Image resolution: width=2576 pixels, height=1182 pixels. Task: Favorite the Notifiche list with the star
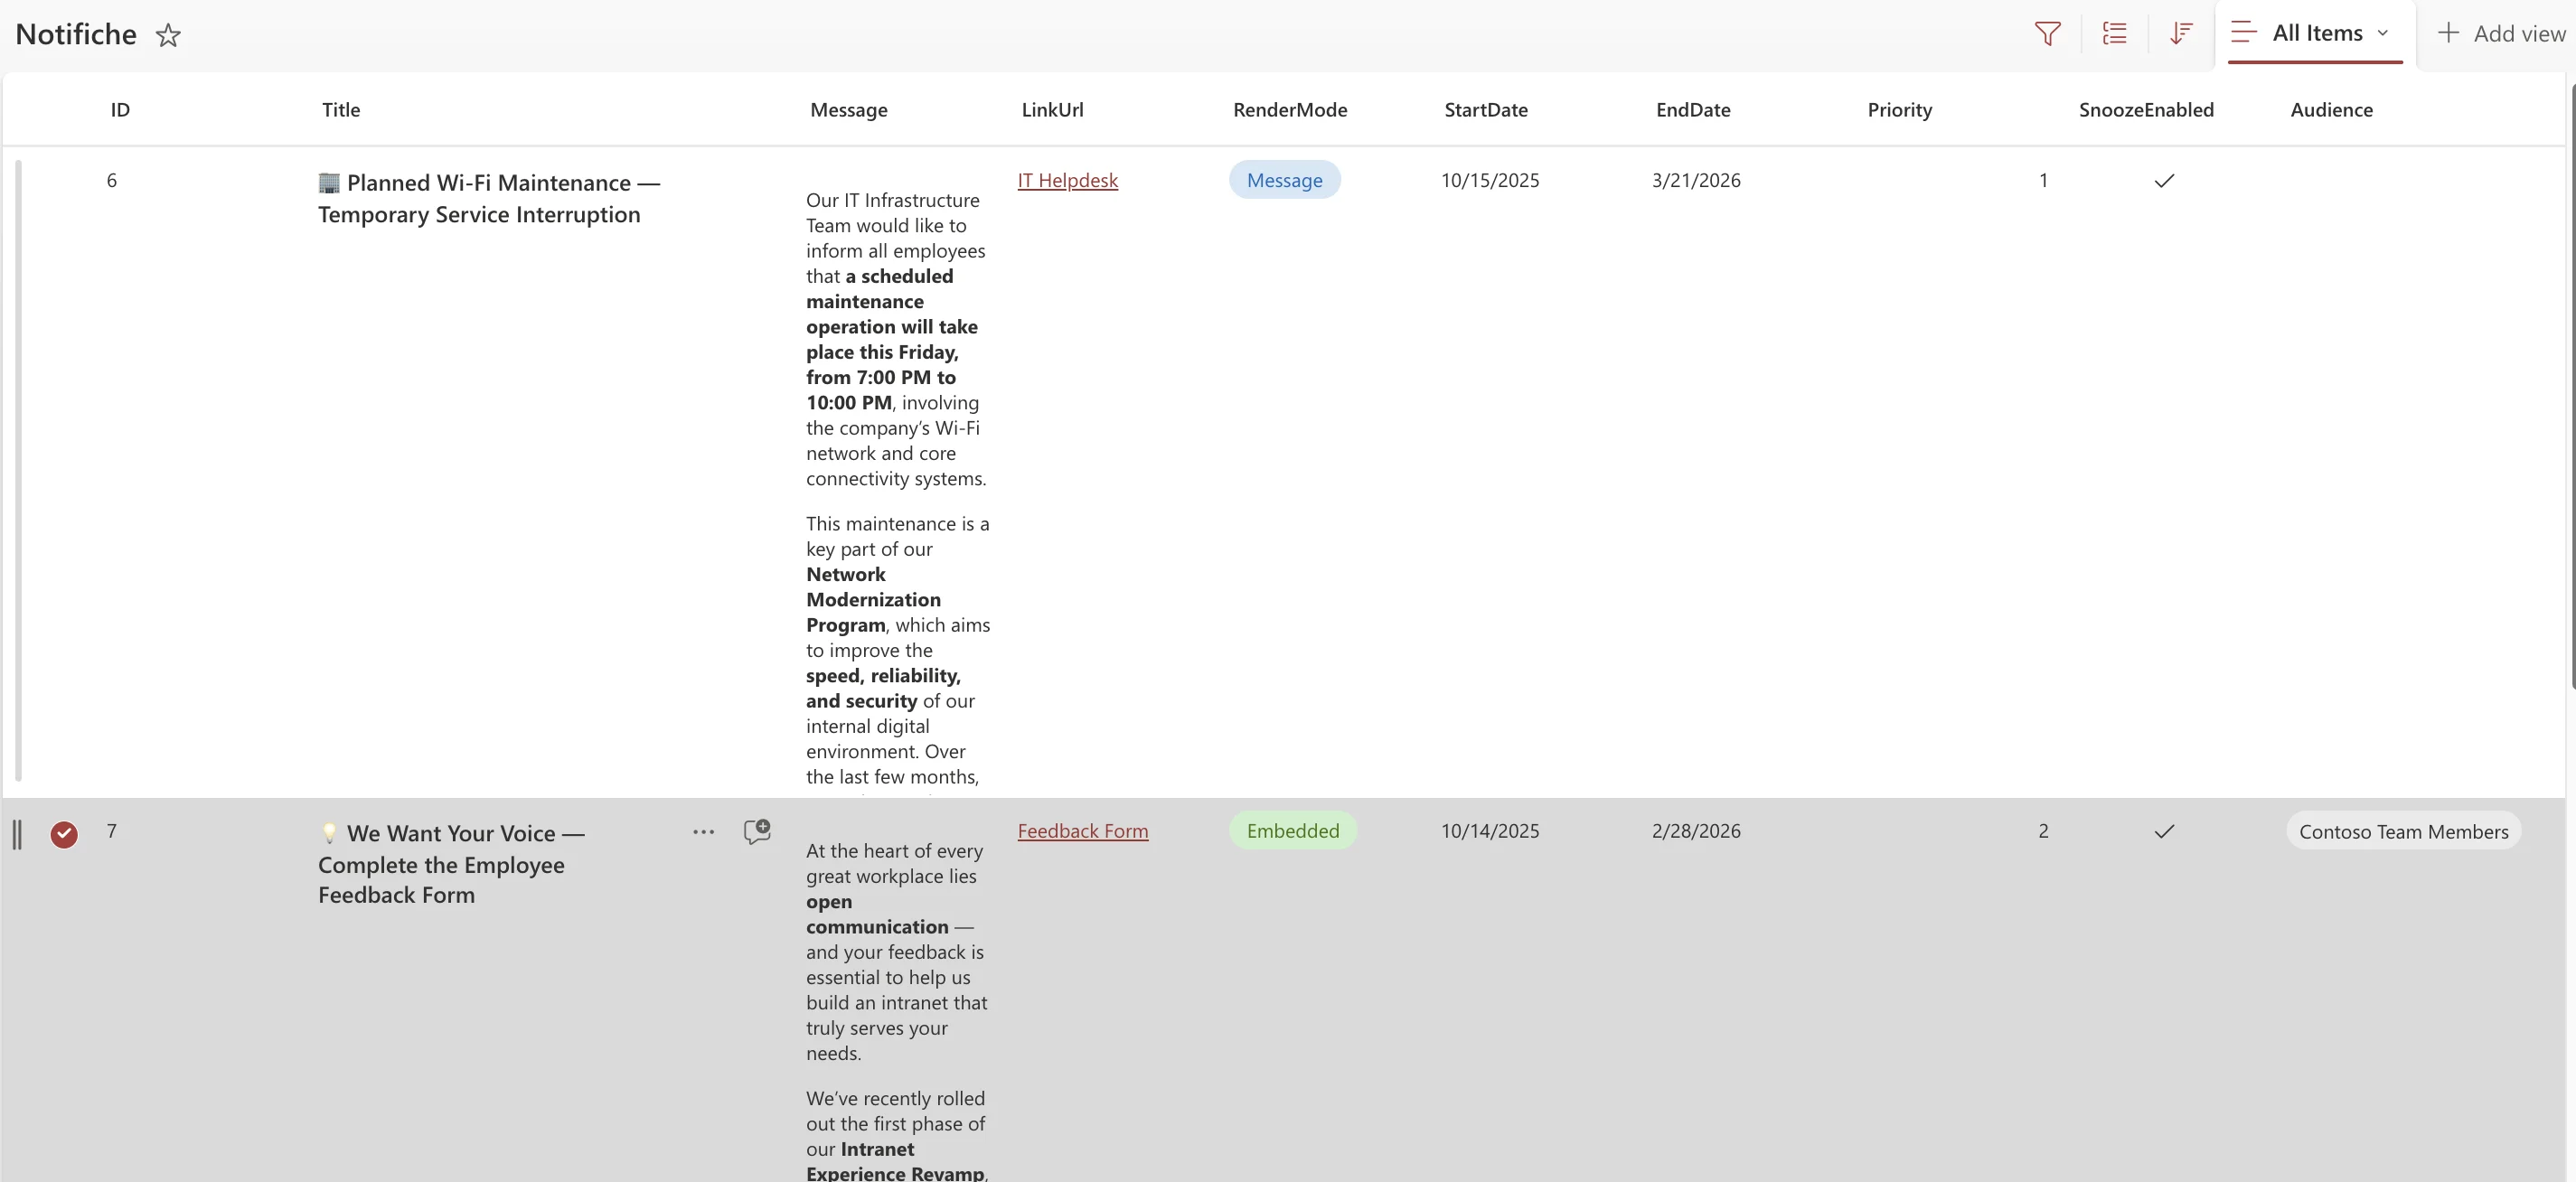click(x=168, y=36)
